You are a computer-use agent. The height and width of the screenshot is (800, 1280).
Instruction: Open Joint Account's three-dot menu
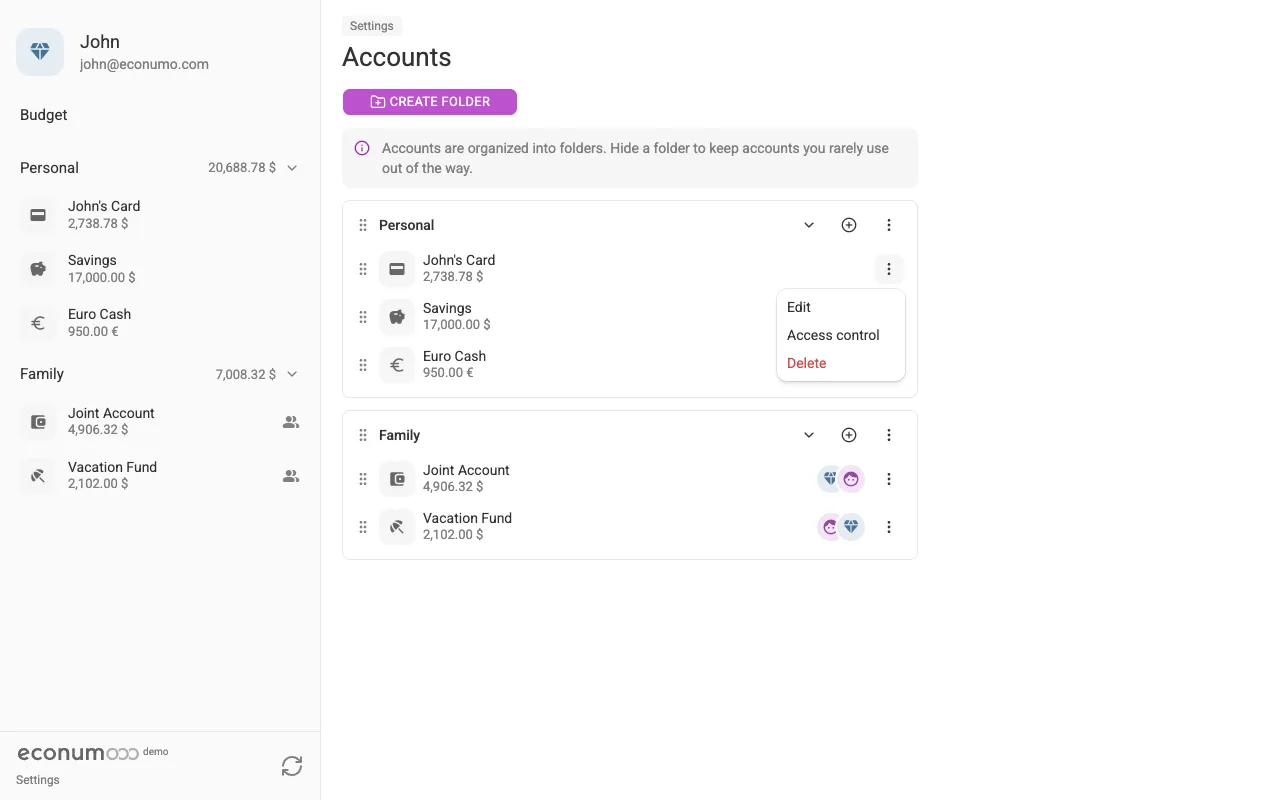tap(889, 479)
